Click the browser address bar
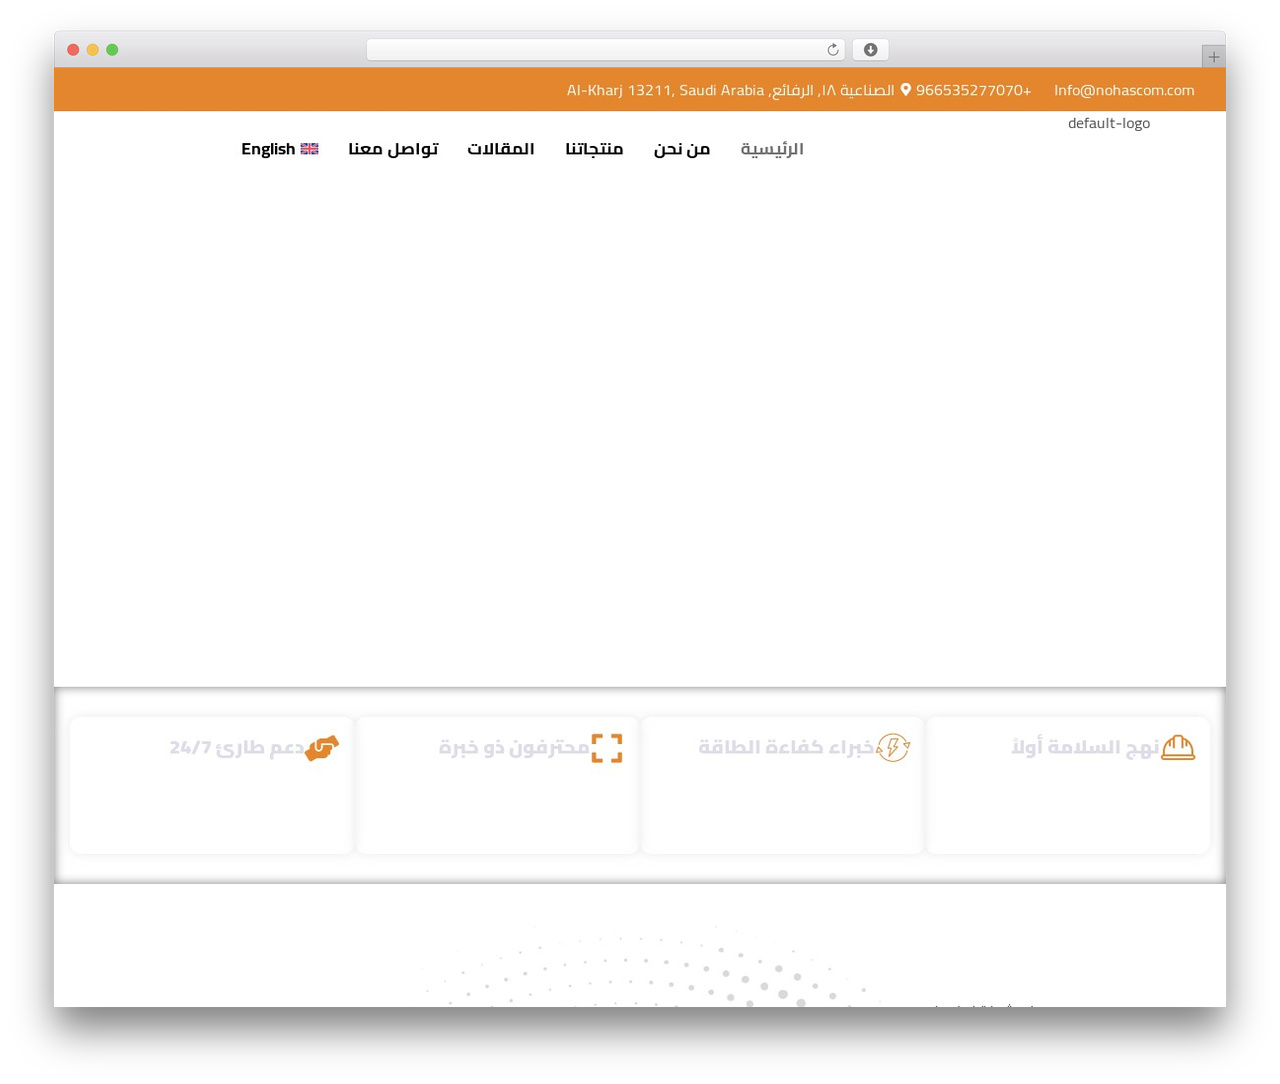1280x1084 pixels. pyautogui.click(x=606, y=50)
